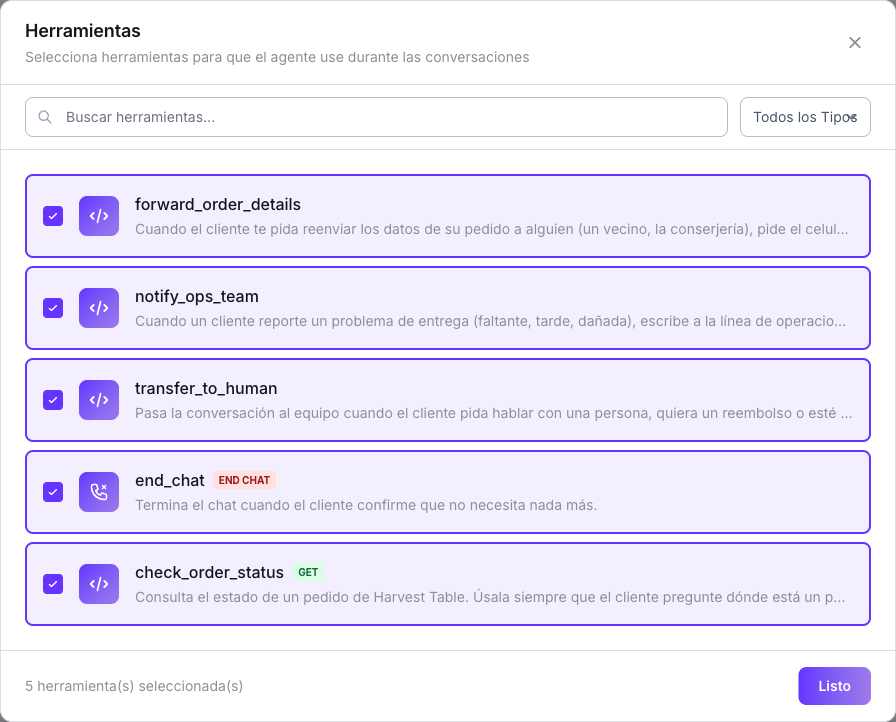Click the subtitle 'Selecciona herramientas para que...'
896x722 pixels.
click(277, 57)
